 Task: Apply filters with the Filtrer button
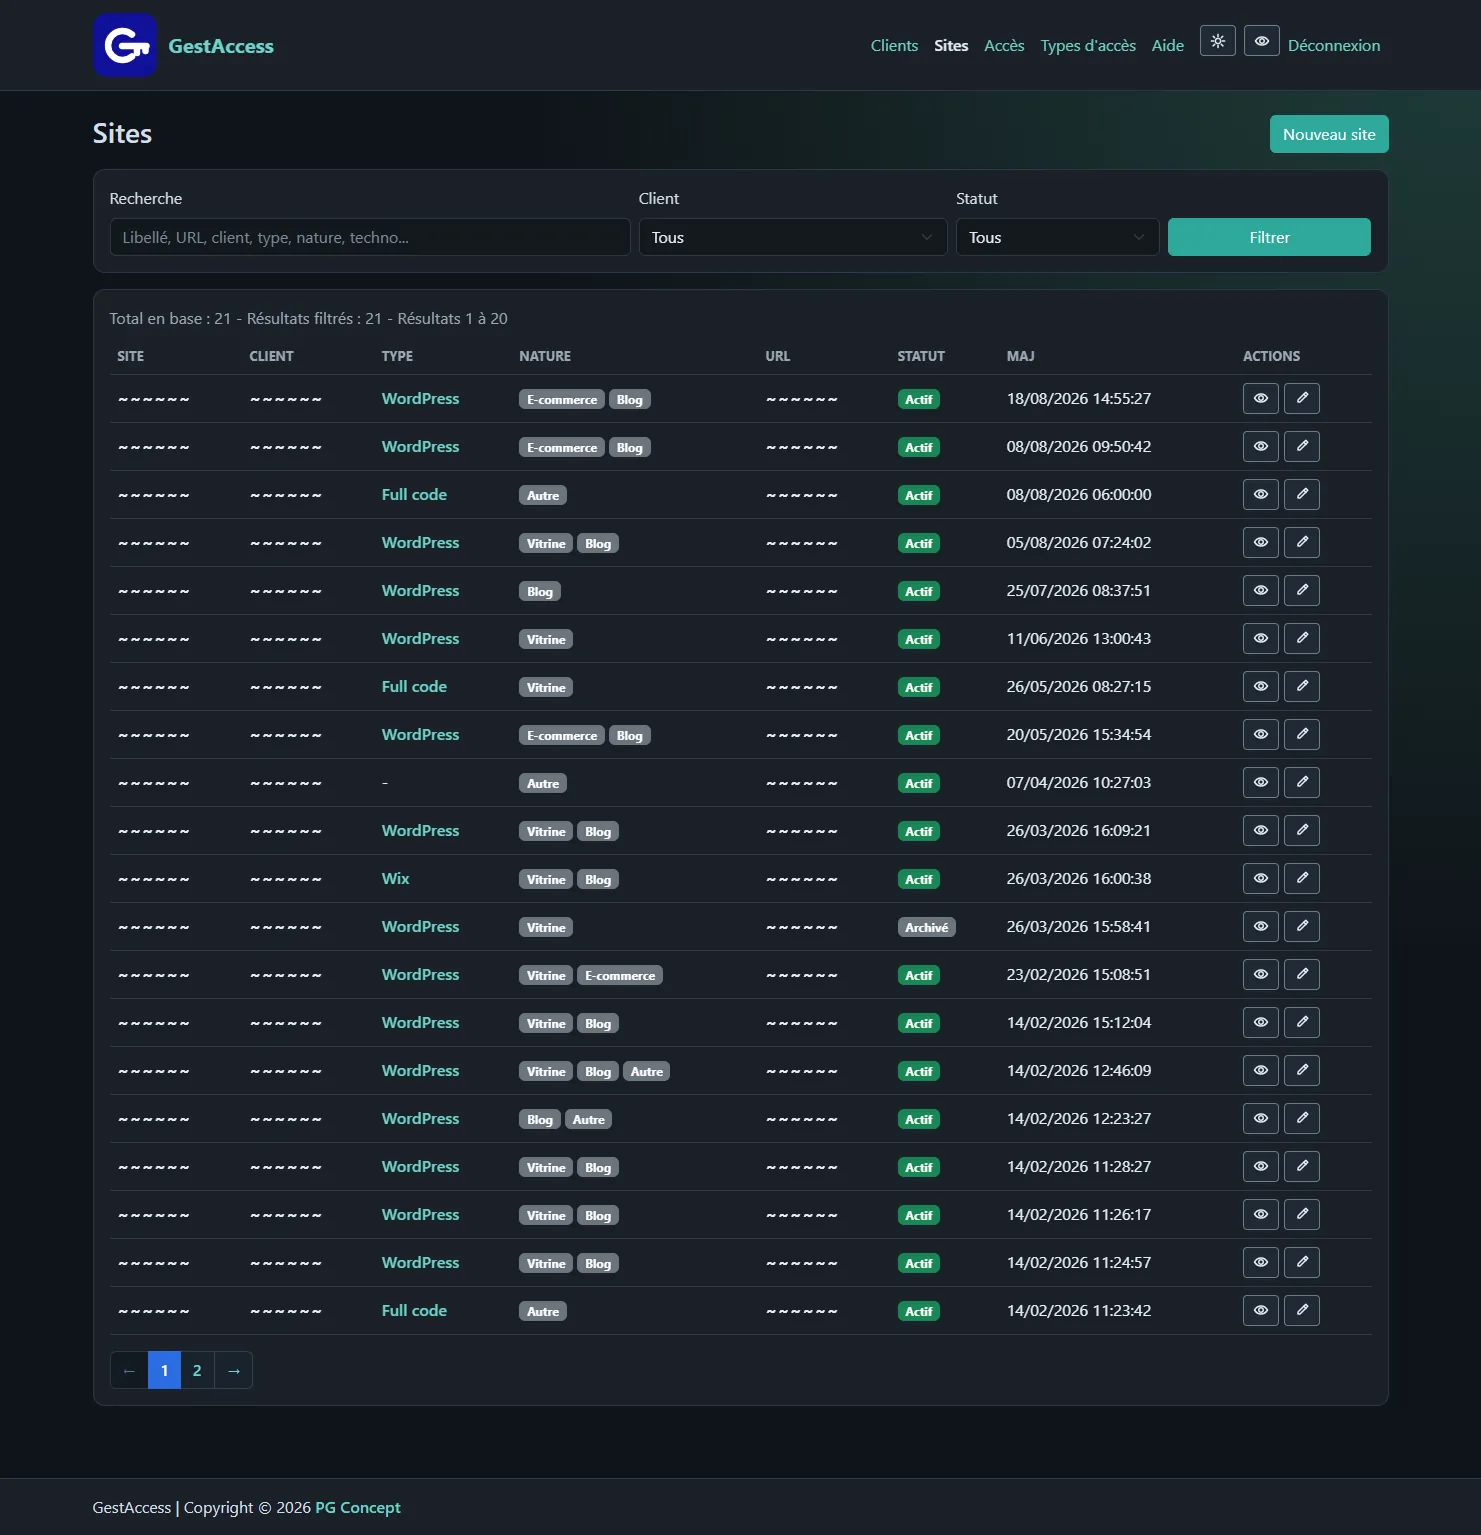1269,237
